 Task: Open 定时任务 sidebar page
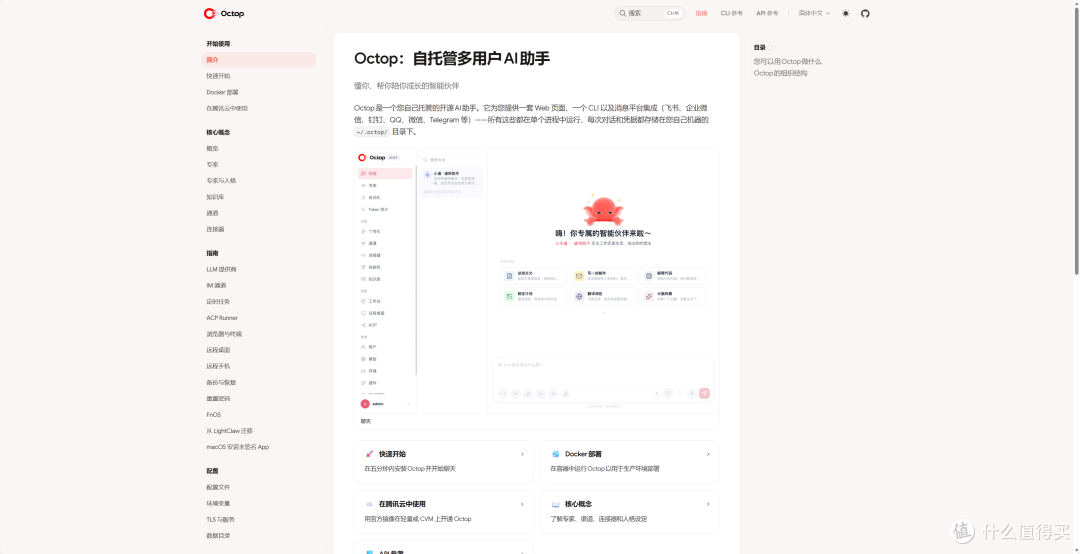tap(218, 302)
